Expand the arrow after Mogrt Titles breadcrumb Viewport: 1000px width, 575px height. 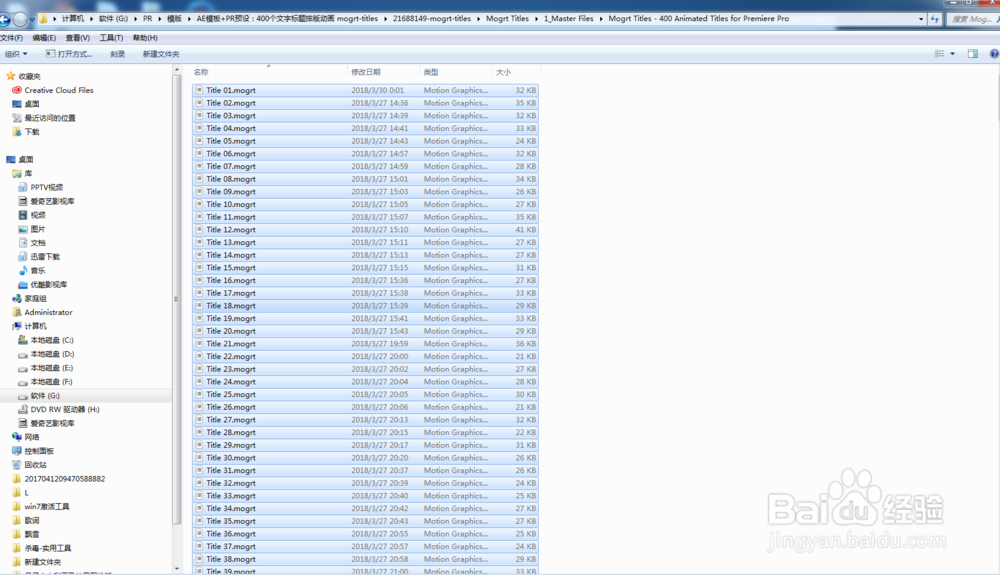tap(536, 19)
